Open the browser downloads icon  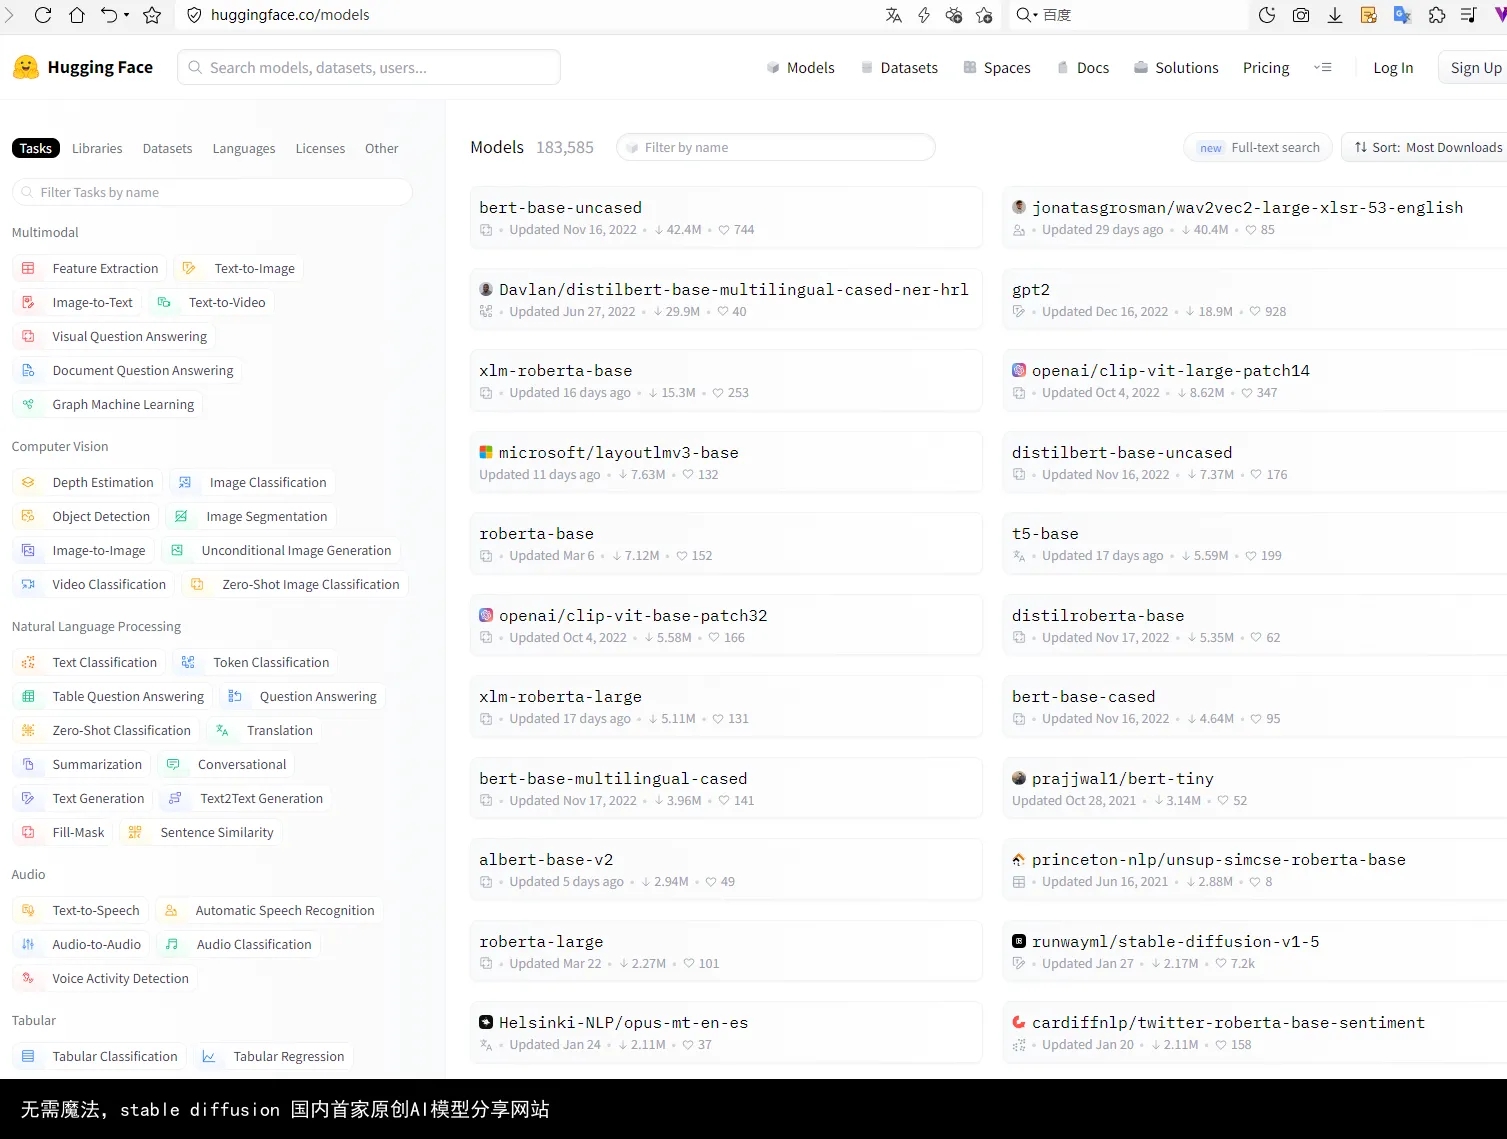1335,15
